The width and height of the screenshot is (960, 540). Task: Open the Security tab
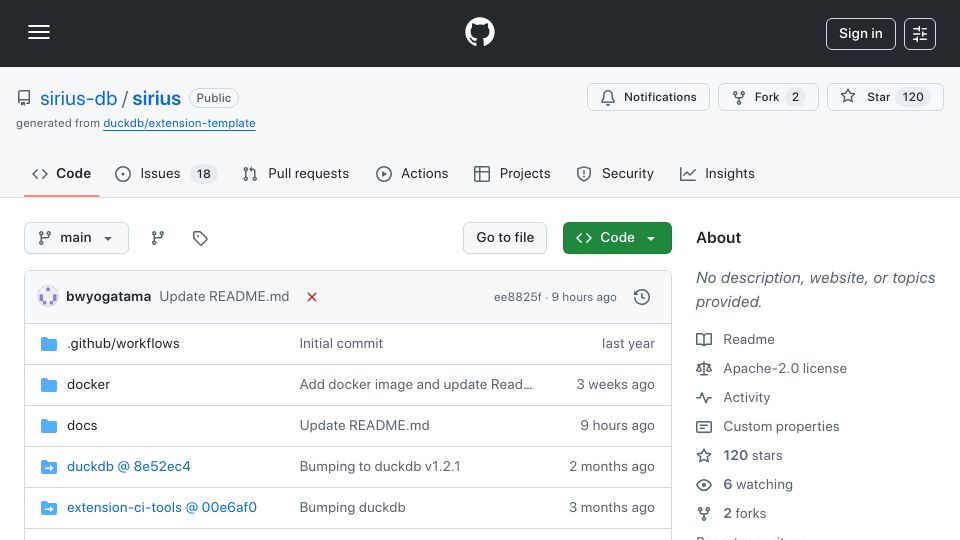click(x=615, y=174)
